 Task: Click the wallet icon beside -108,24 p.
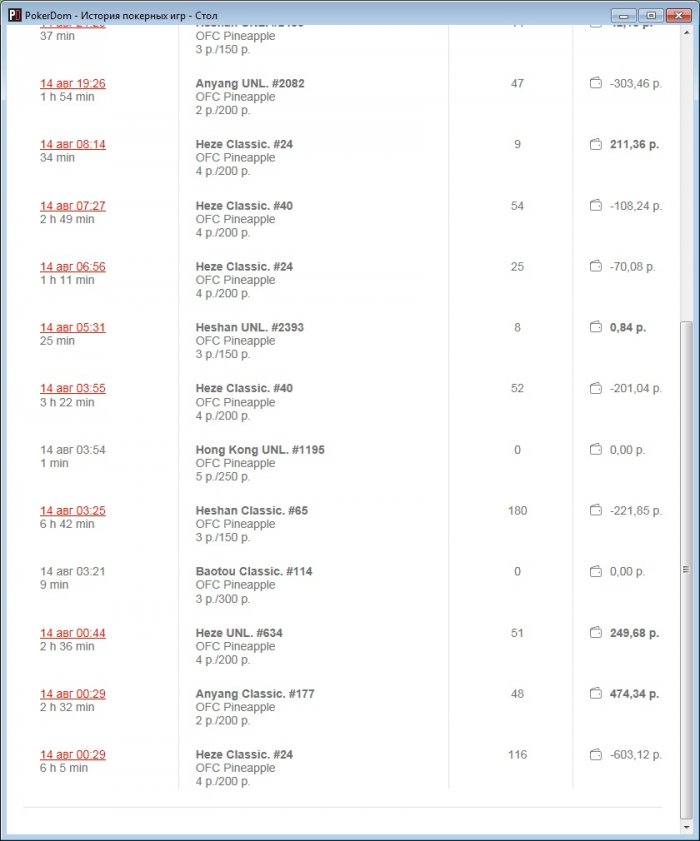596,206
